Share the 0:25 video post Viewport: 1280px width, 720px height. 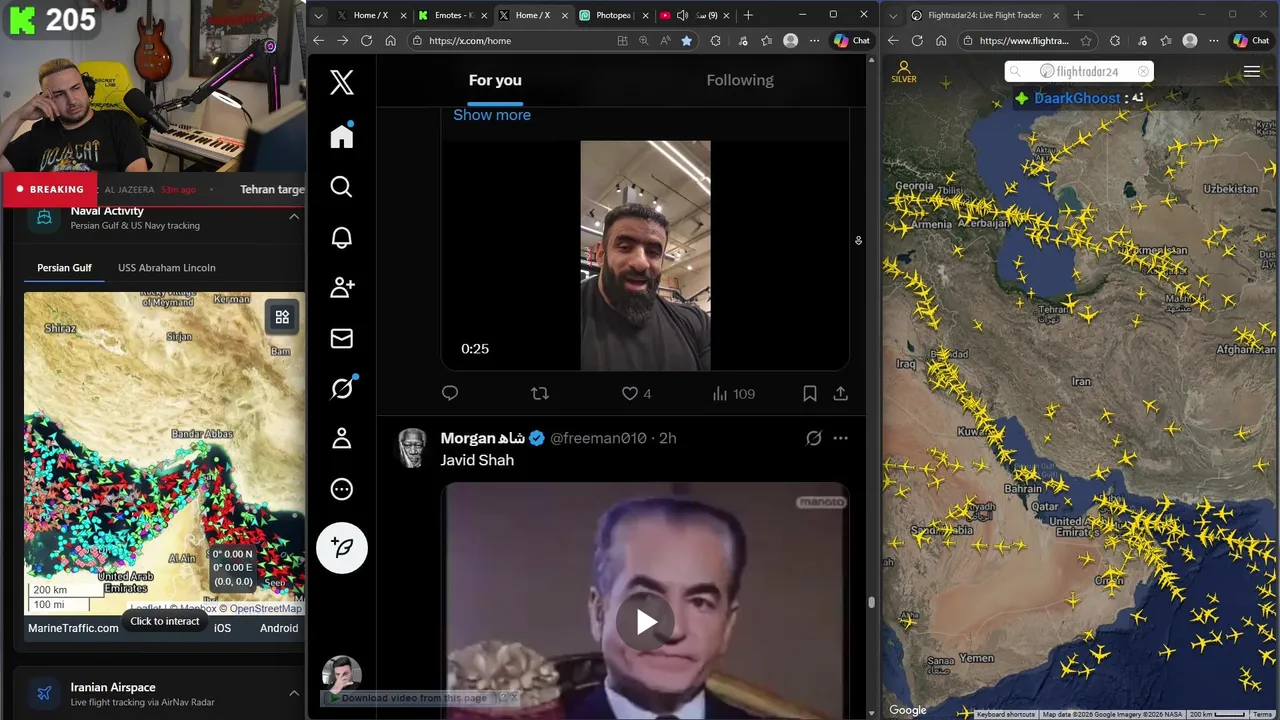click(x=841, y=393)
